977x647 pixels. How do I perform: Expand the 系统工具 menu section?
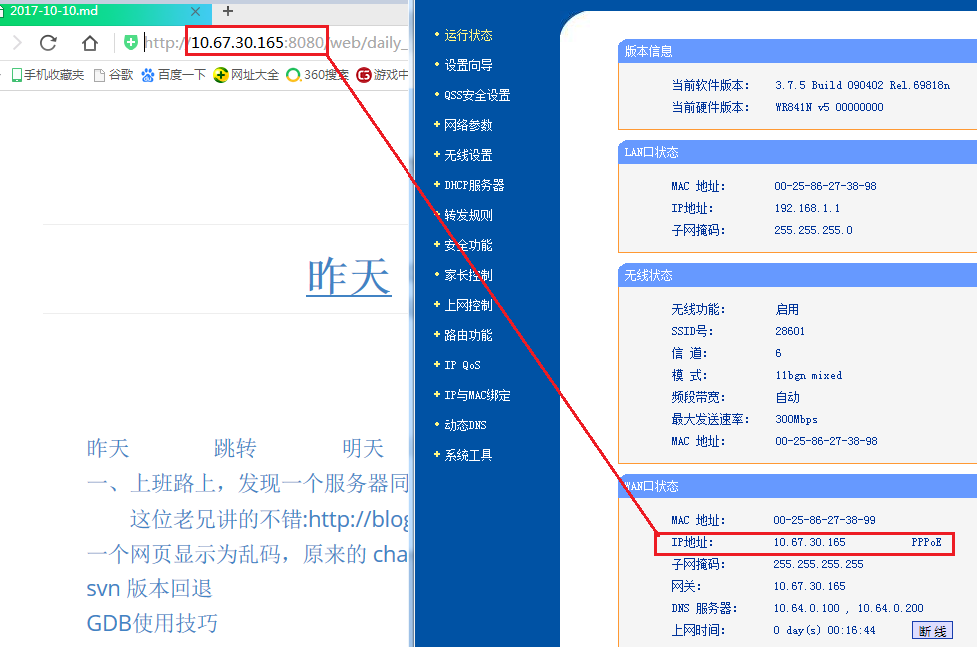(x=468, y=455)
